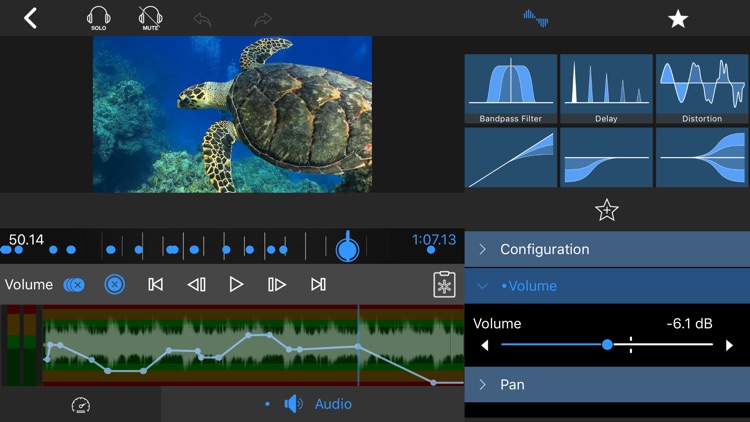Viewport: 750px width, 422px height.
Task: Select the last keyframe point on the volume curve
Action: coord(433,383)
